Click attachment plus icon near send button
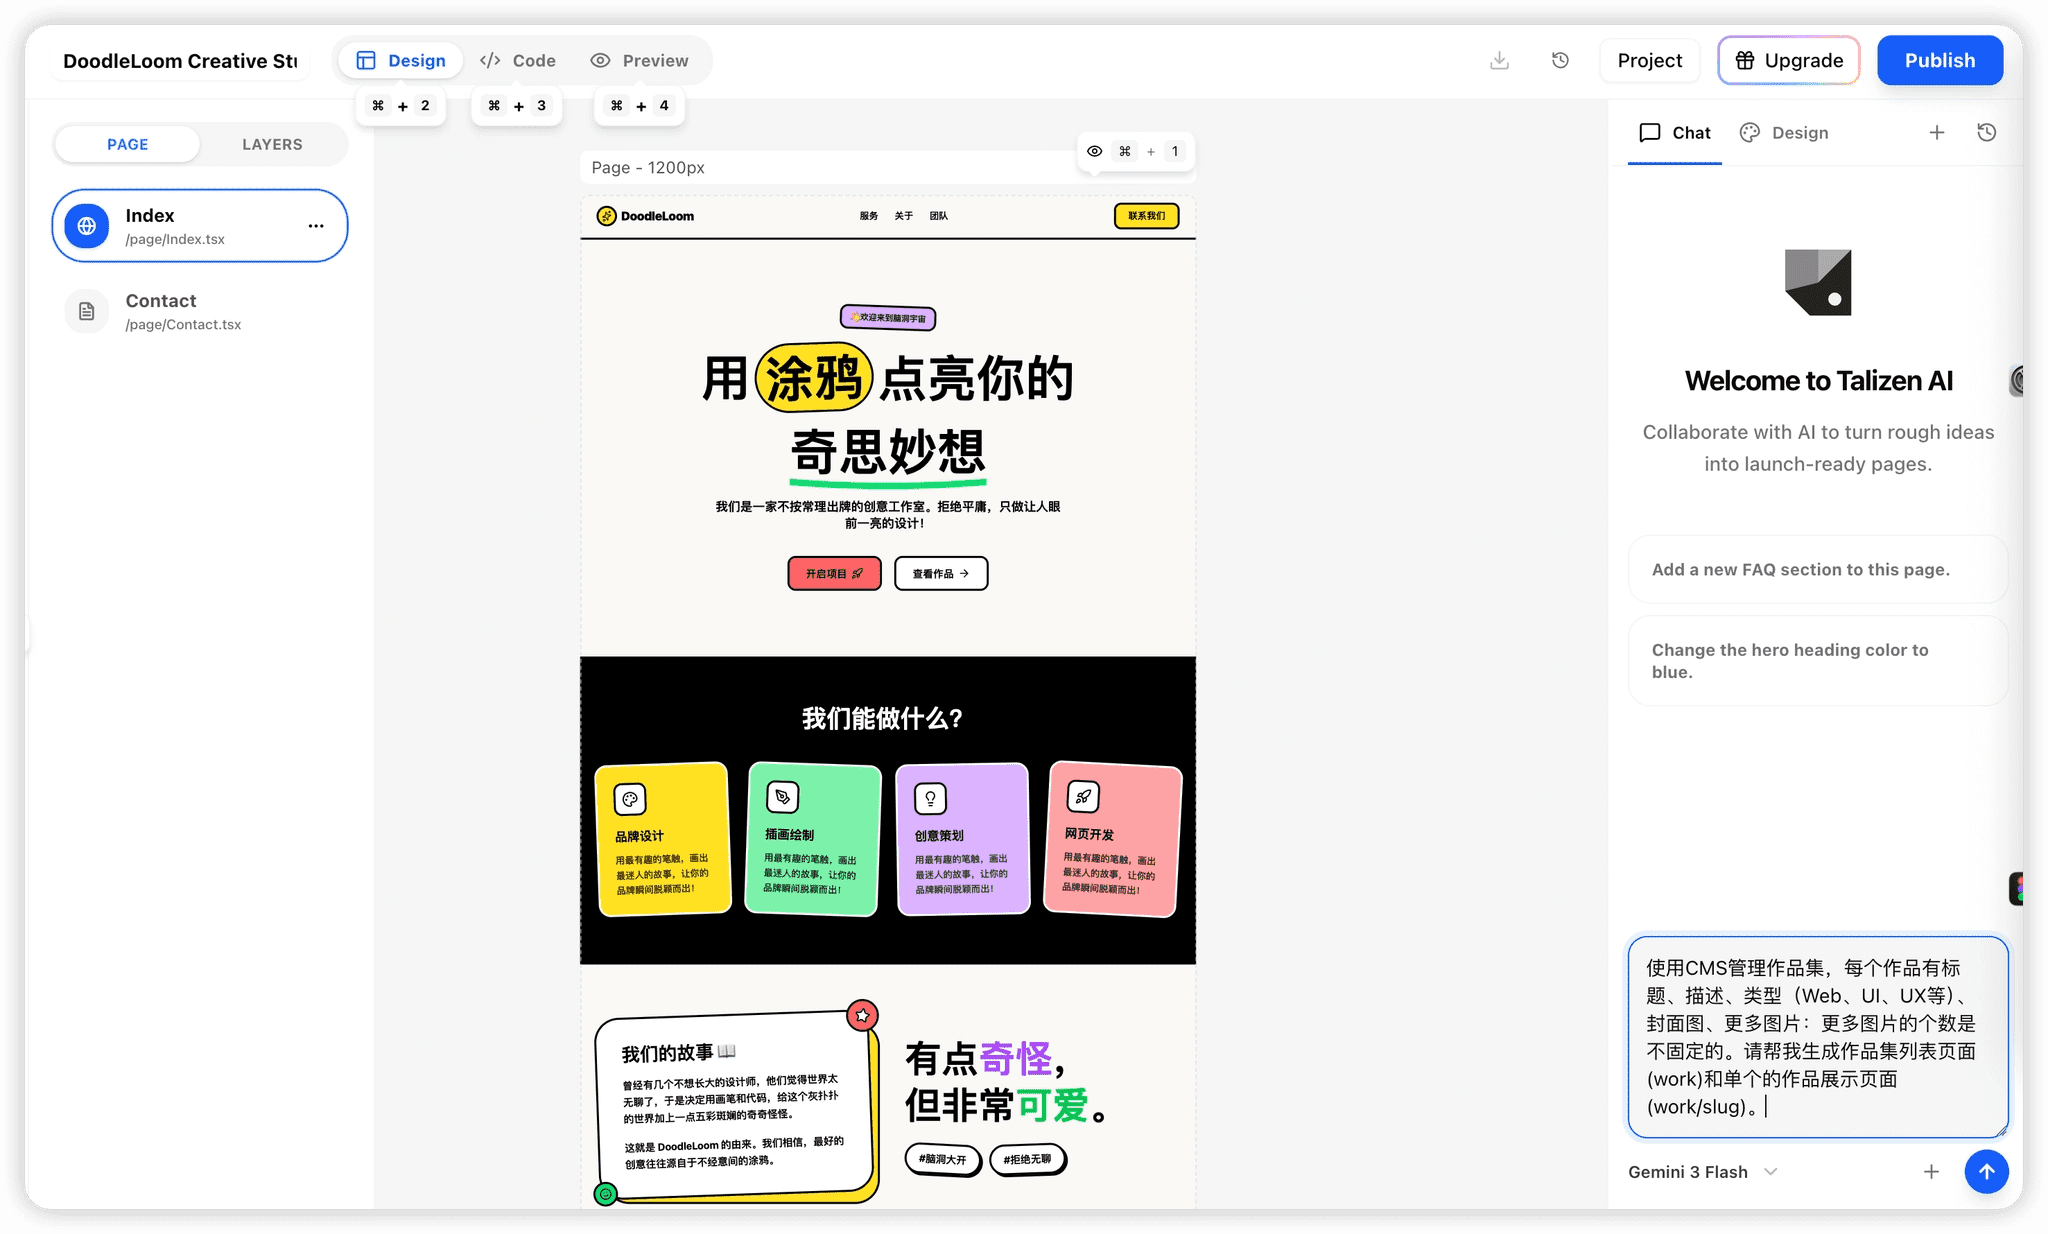The height and width of the screenshot is (1234, 2048). (x=1931, y=1171)
